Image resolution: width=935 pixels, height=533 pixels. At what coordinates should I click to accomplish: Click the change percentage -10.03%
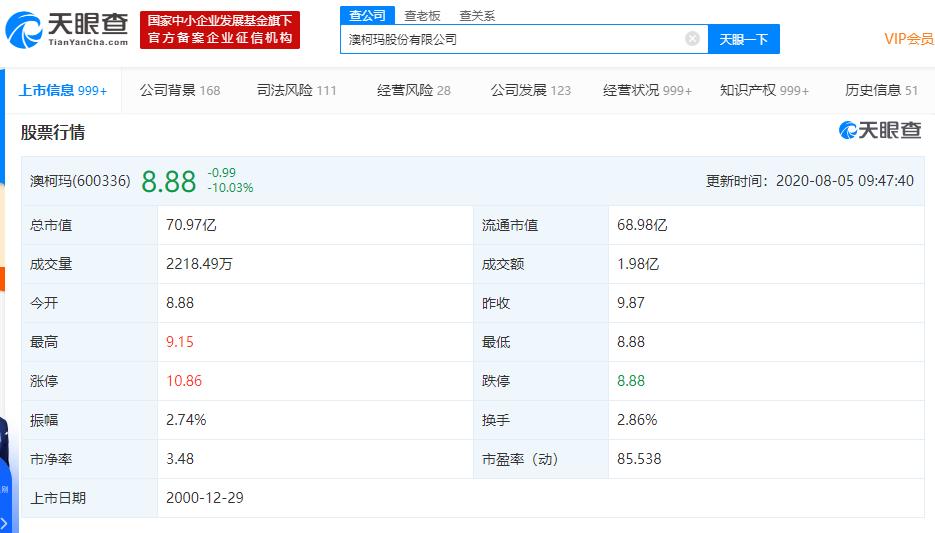[231, 188]
